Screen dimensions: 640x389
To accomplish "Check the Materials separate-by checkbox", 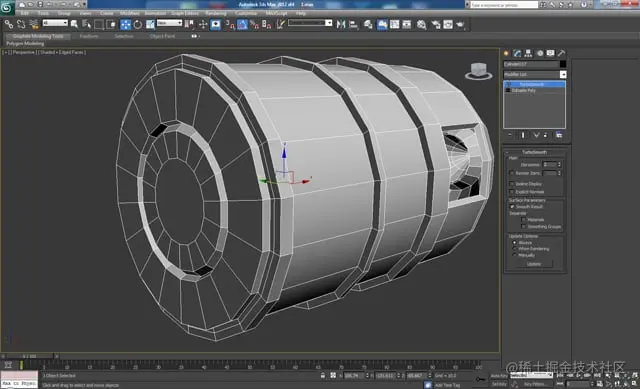I will (523, 220).
